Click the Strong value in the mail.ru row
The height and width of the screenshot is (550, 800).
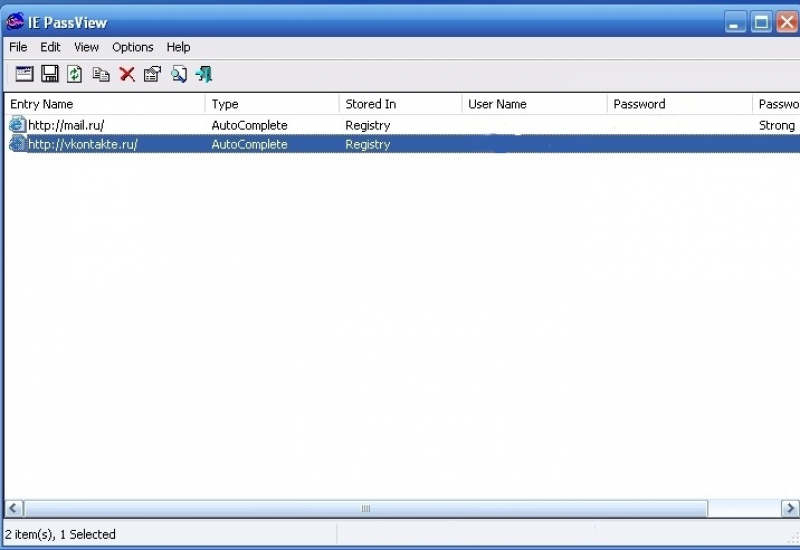777,126
